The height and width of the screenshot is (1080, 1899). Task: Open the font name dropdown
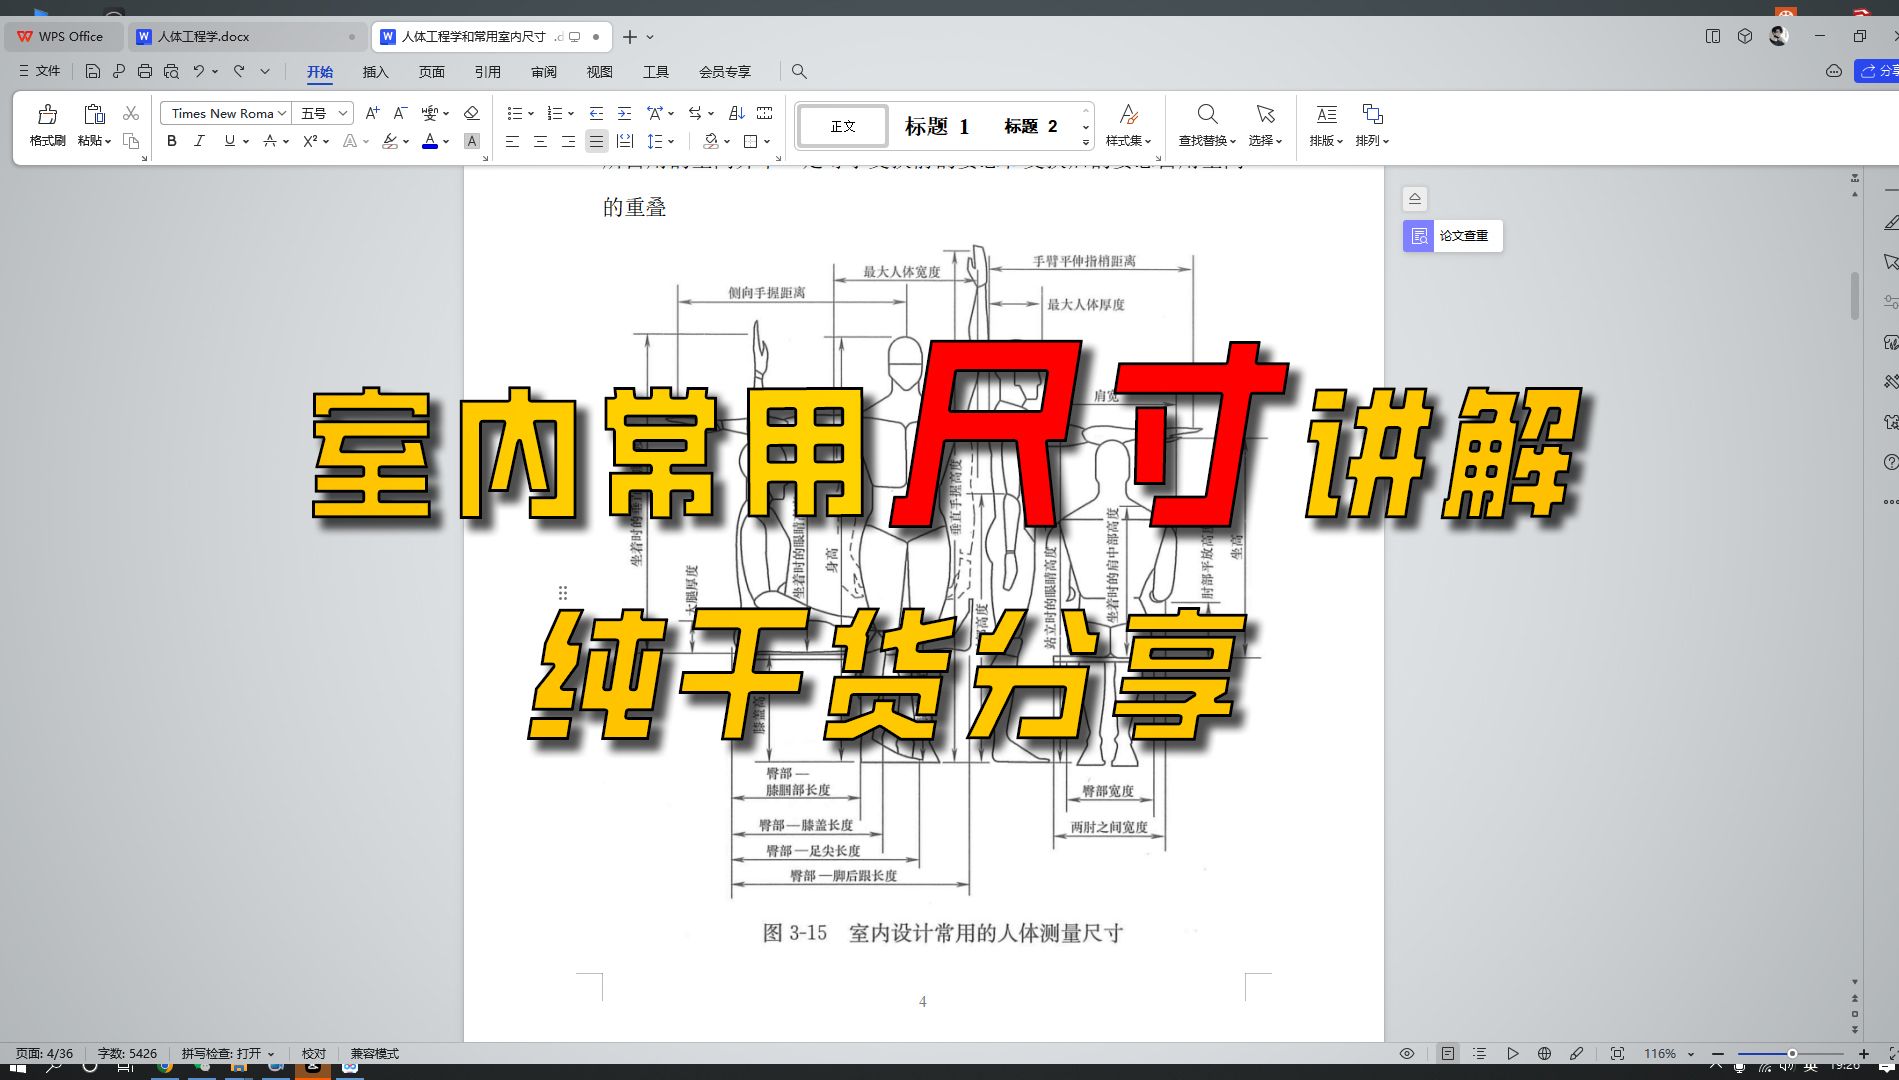pos(282,113)
